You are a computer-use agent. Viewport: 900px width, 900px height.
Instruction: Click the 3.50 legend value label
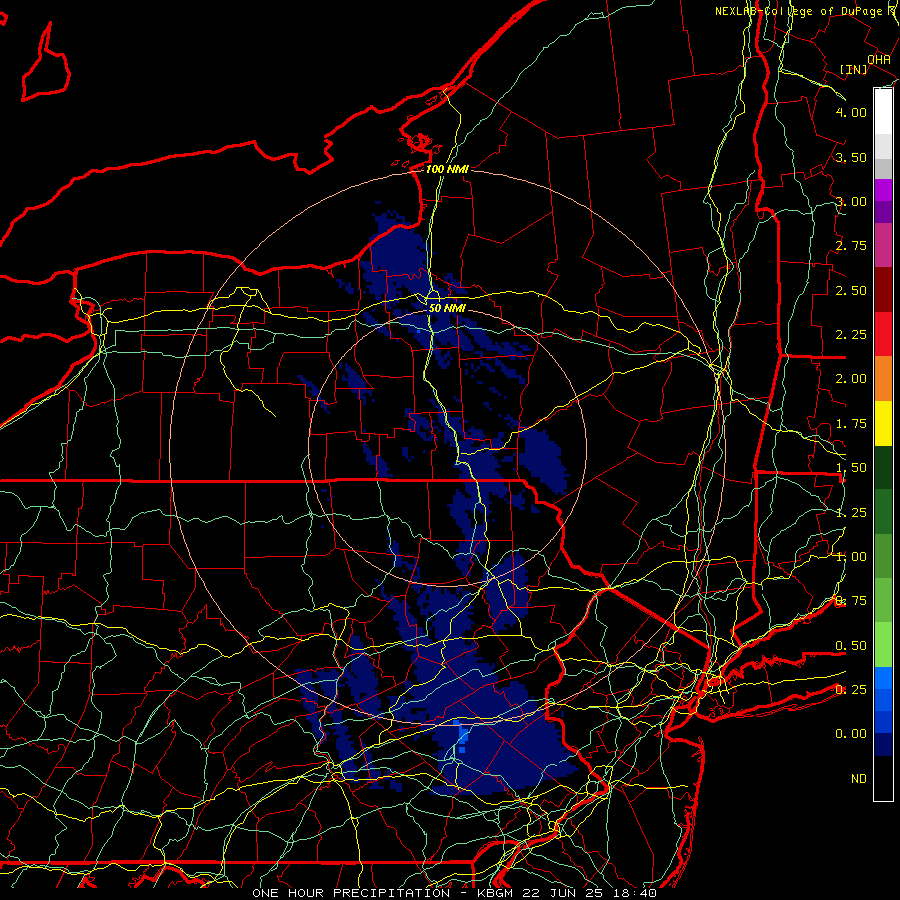pyautogui.click(x=851, y=157)
